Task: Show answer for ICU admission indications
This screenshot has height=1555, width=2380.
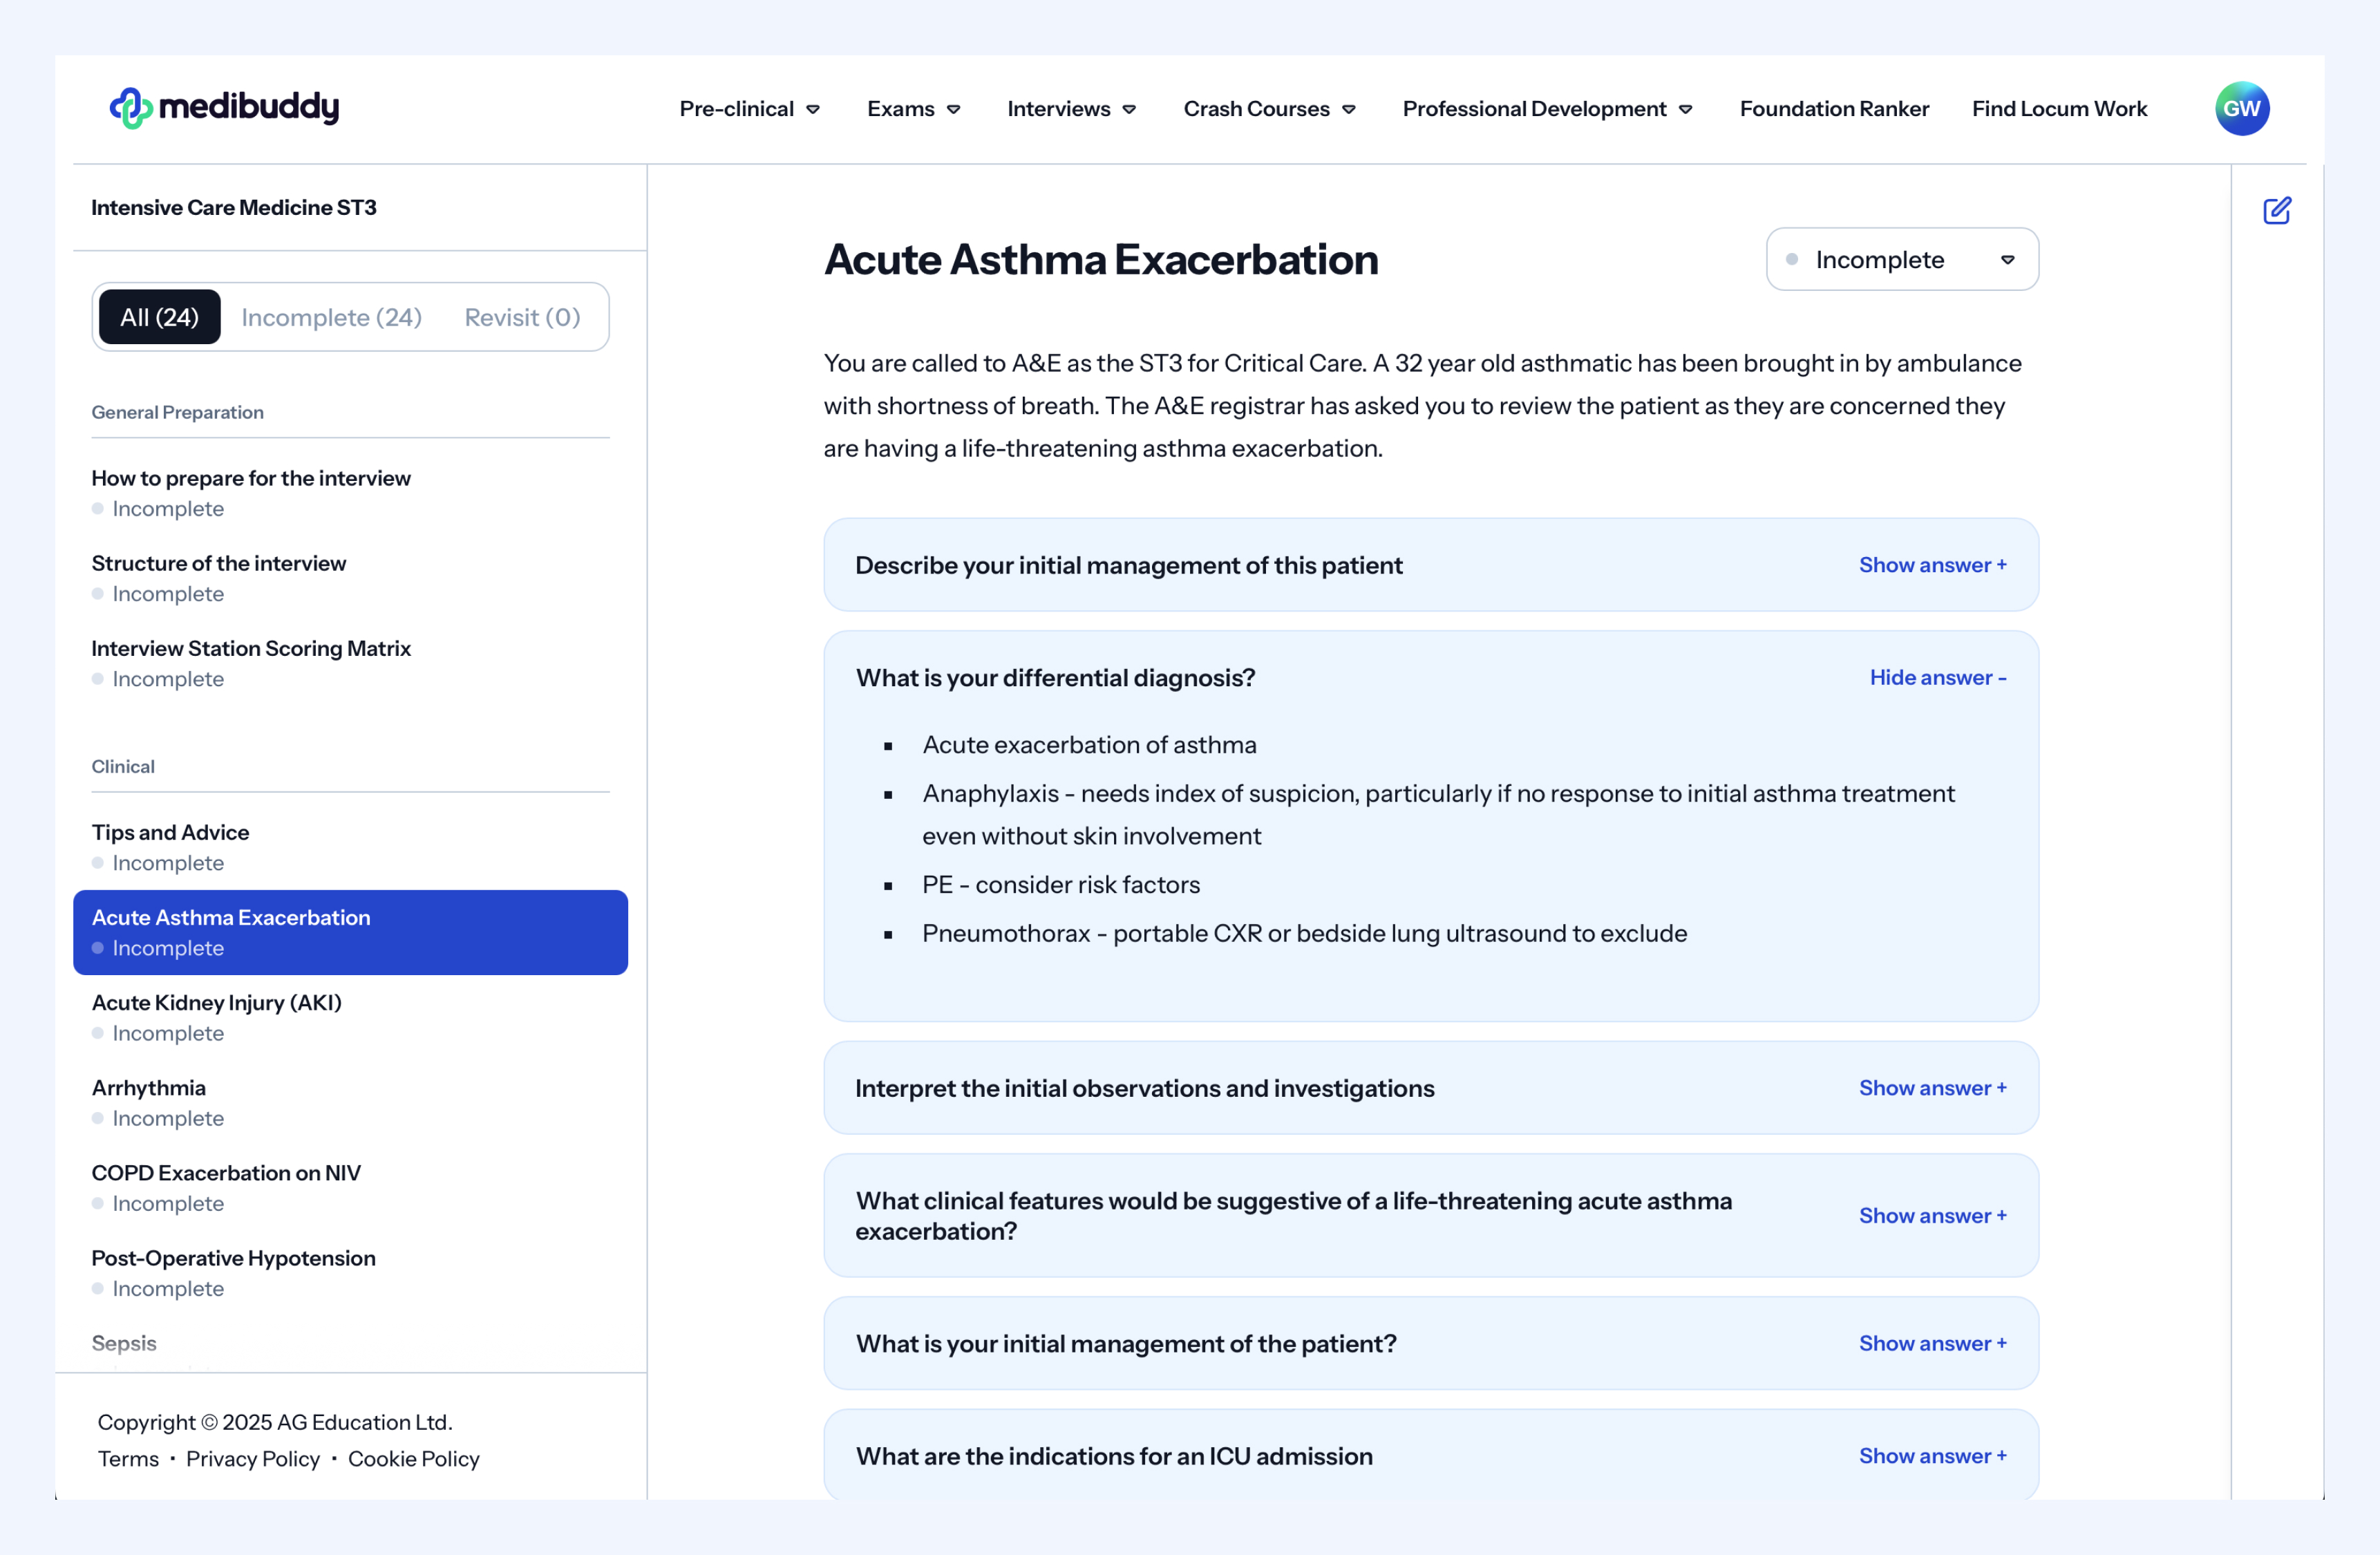Action: coord(1932,1456)
